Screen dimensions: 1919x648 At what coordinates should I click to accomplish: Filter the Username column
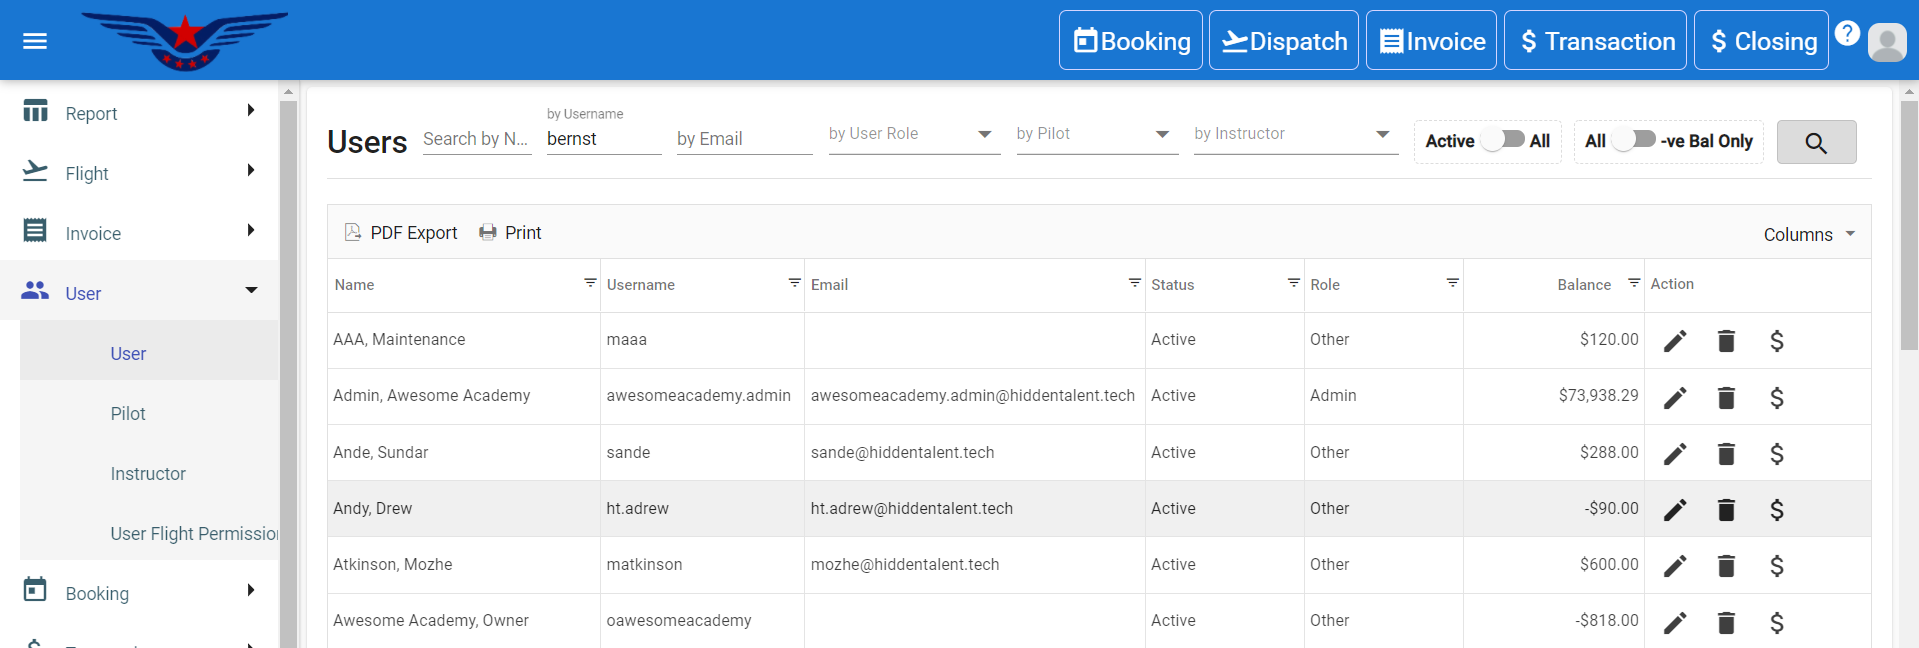794,283
